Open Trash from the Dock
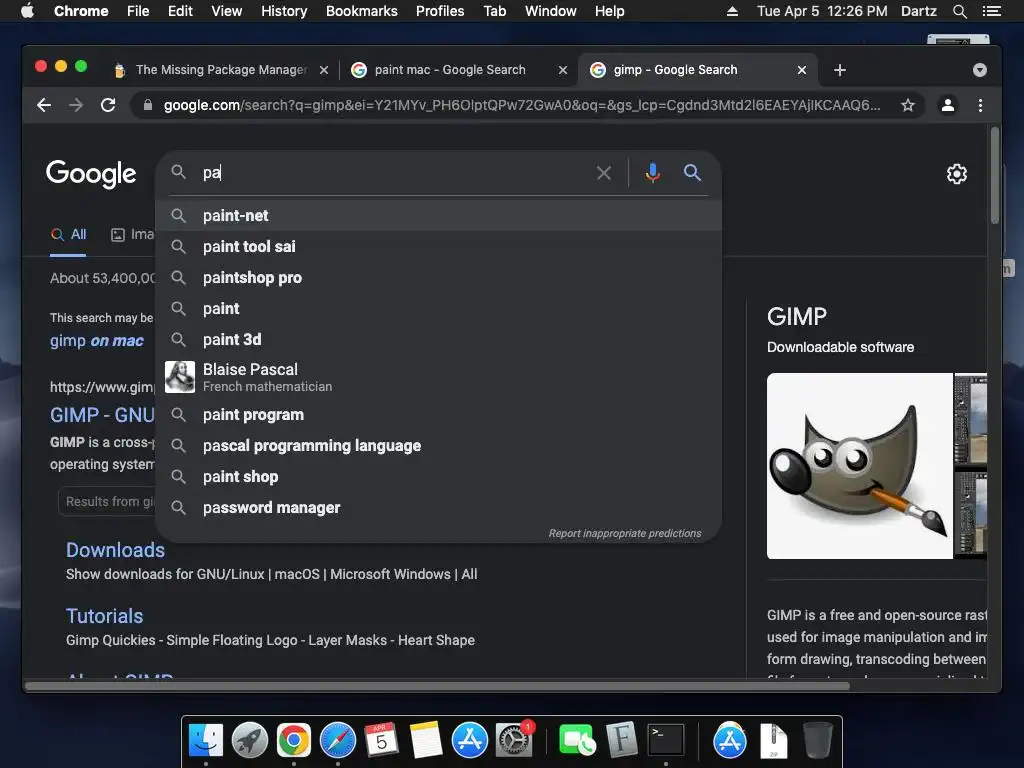Image resolution: width=1024 pixels, height=768 pixels. [817, 740]
